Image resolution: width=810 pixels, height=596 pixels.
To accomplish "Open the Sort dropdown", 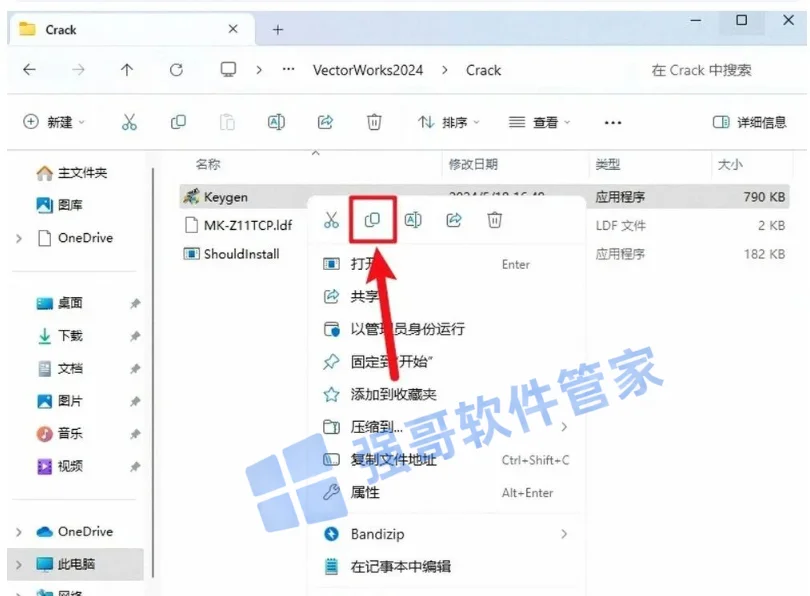I will click(x=448, y=122).
